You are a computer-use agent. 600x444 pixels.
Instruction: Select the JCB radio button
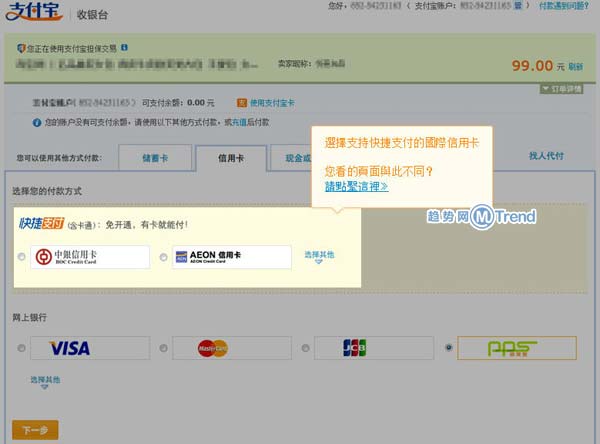tap(305, 348)
